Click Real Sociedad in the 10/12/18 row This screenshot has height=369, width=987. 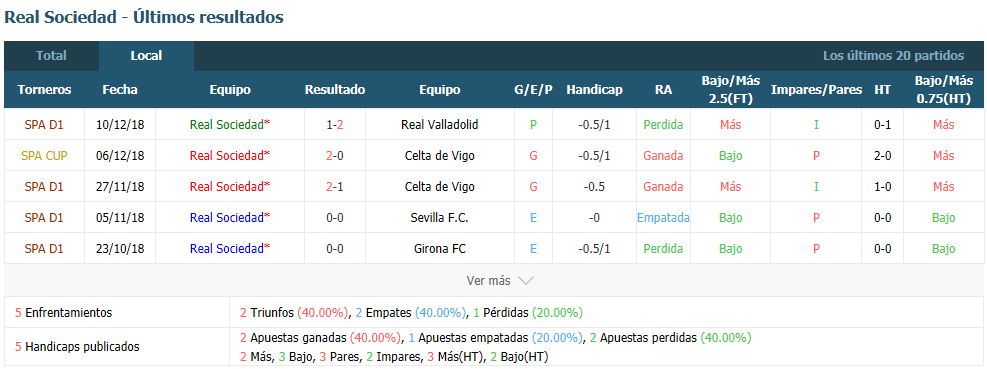pos(230,125)
